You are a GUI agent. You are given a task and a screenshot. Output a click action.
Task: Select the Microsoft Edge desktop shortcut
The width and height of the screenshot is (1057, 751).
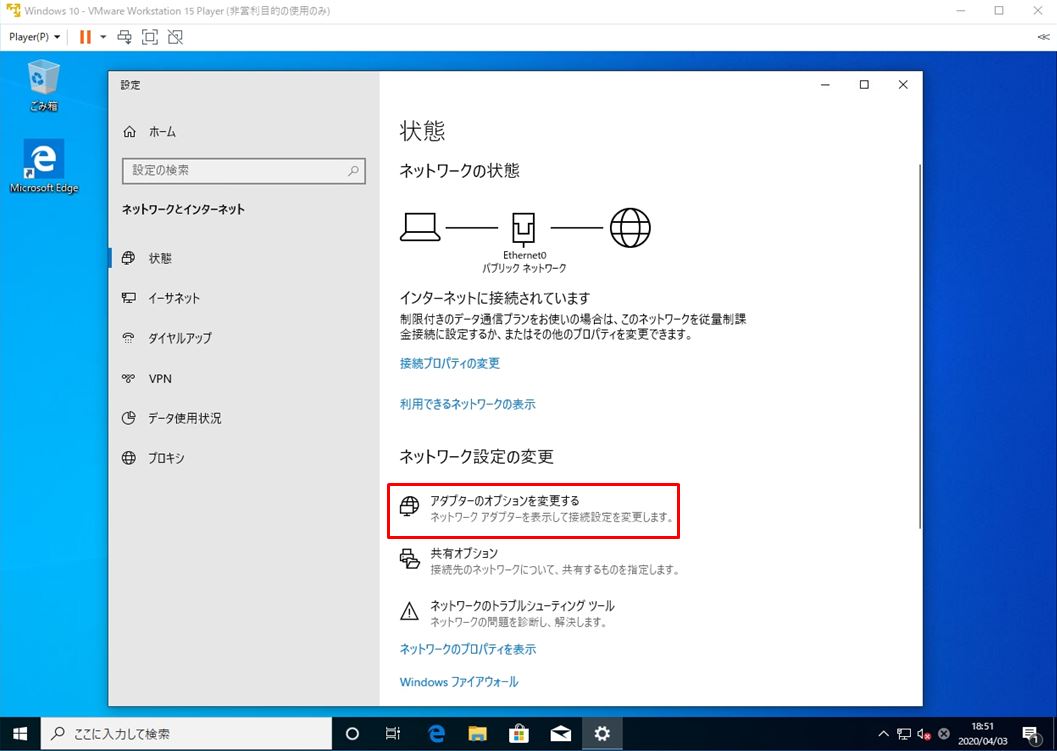point(44,167)
